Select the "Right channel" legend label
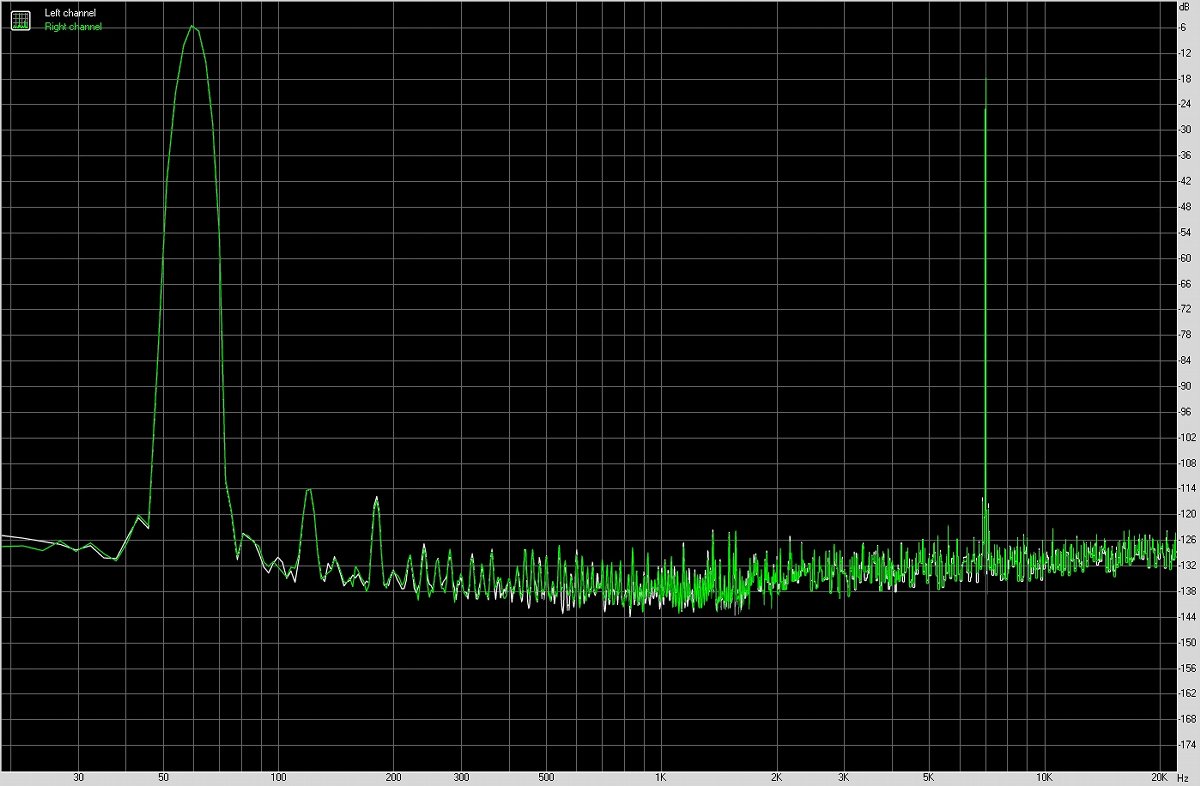1200x786 pixels. click(73, 27)
